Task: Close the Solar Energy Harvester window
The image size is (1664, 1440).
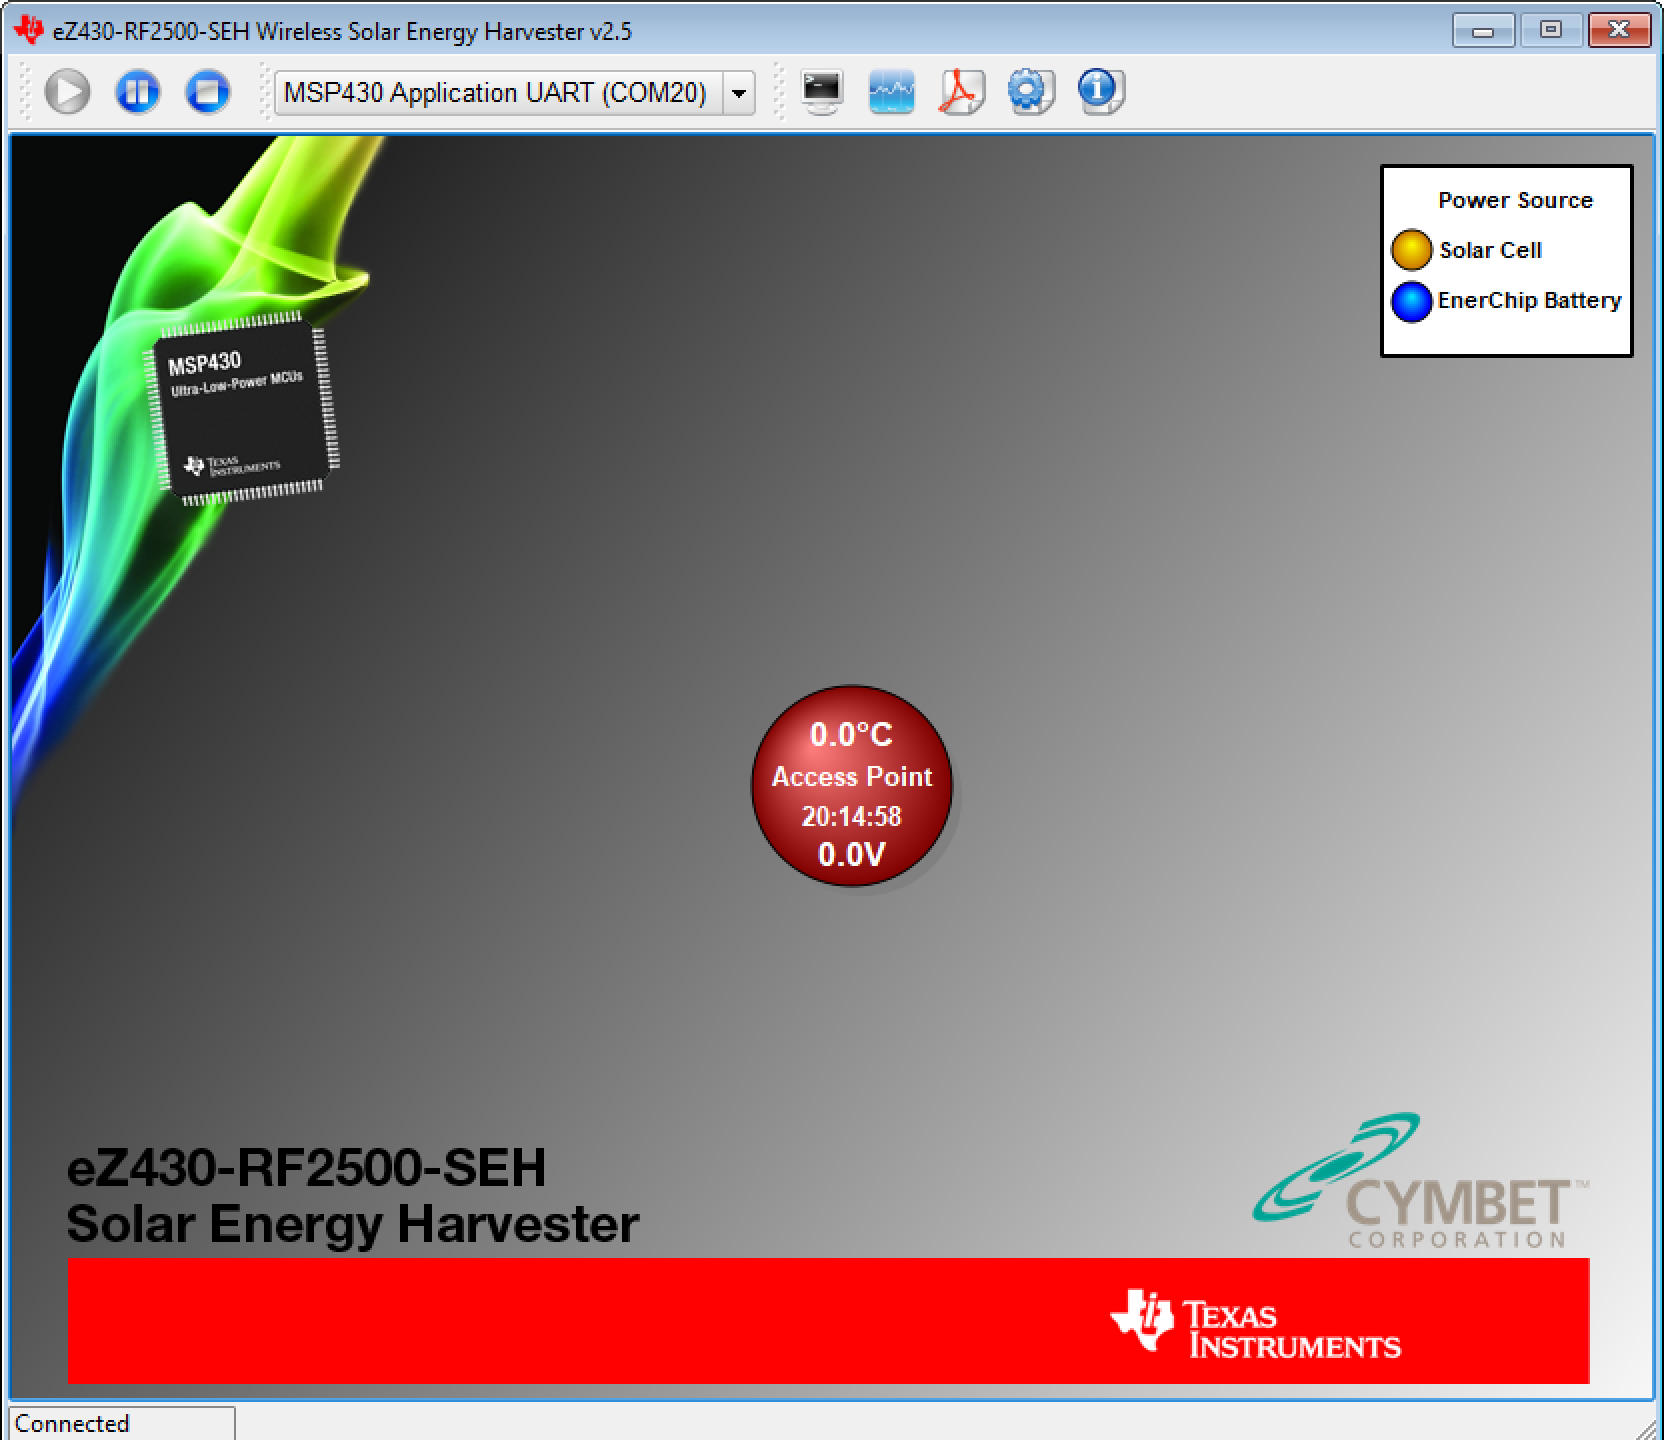Action: point(1618,31)
